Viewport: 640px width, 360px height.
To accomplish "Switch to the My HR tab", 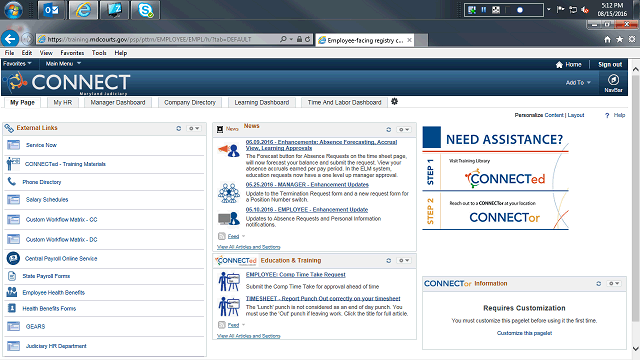I will click(x=62, y=102).
